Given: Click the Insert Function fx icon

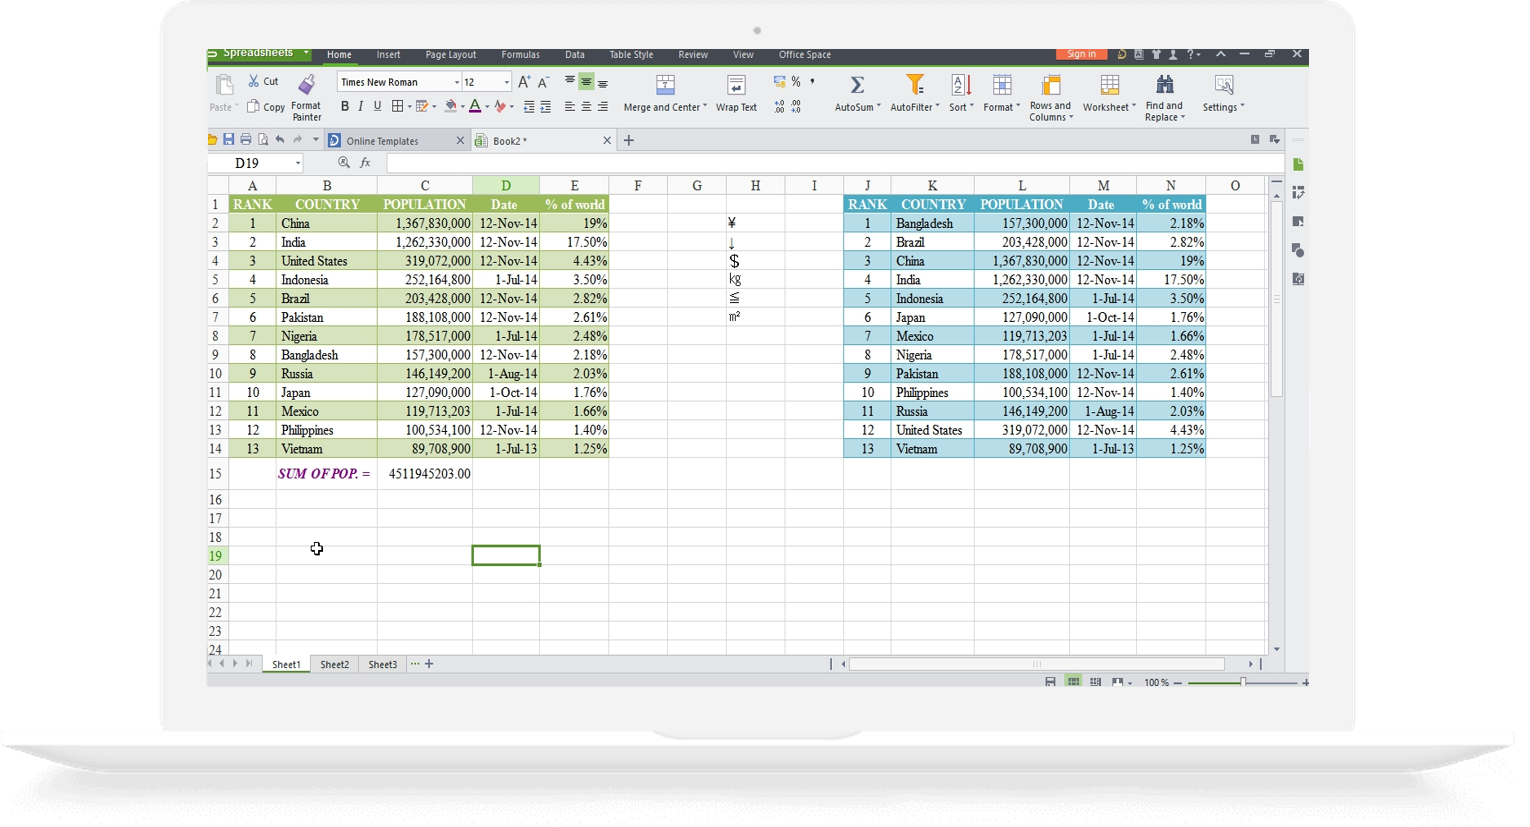Looking at the screenshot, I should pyautogui.click(x=365, y=163).
